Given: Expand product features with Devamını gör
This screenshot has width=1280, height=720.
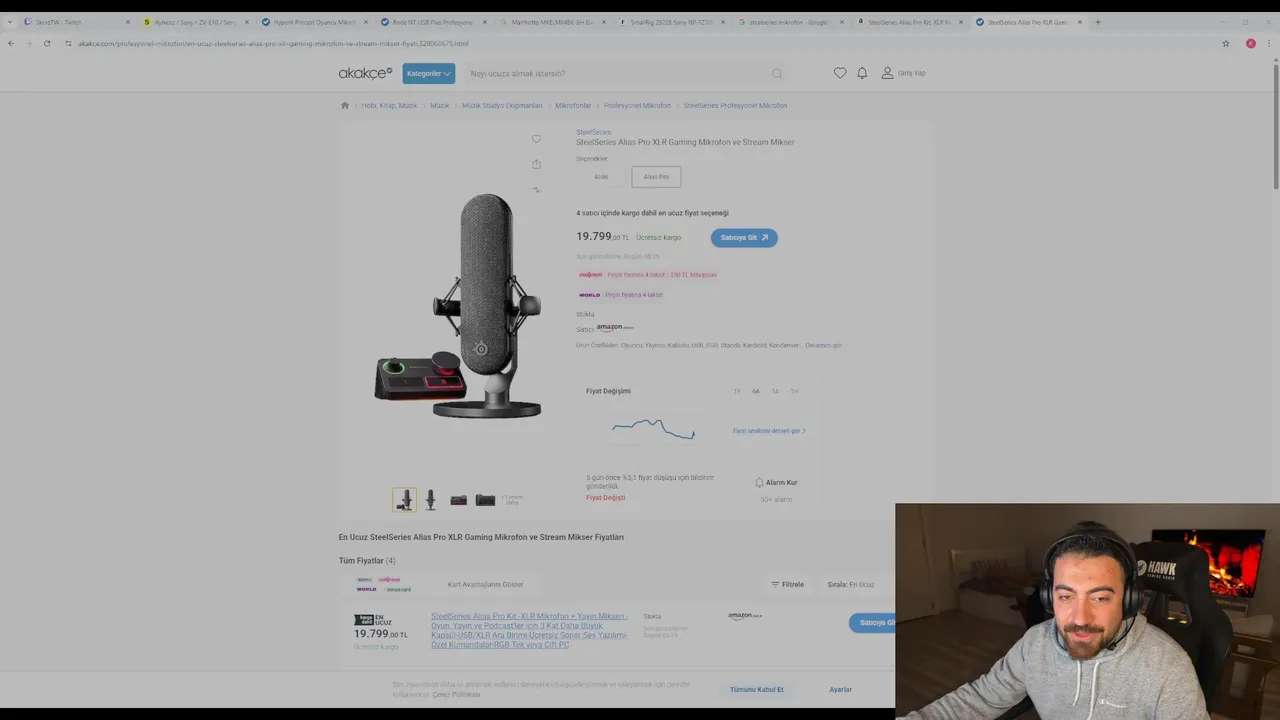Looking at the screenshot, I should pyautogui.click(x=824, y=345).
